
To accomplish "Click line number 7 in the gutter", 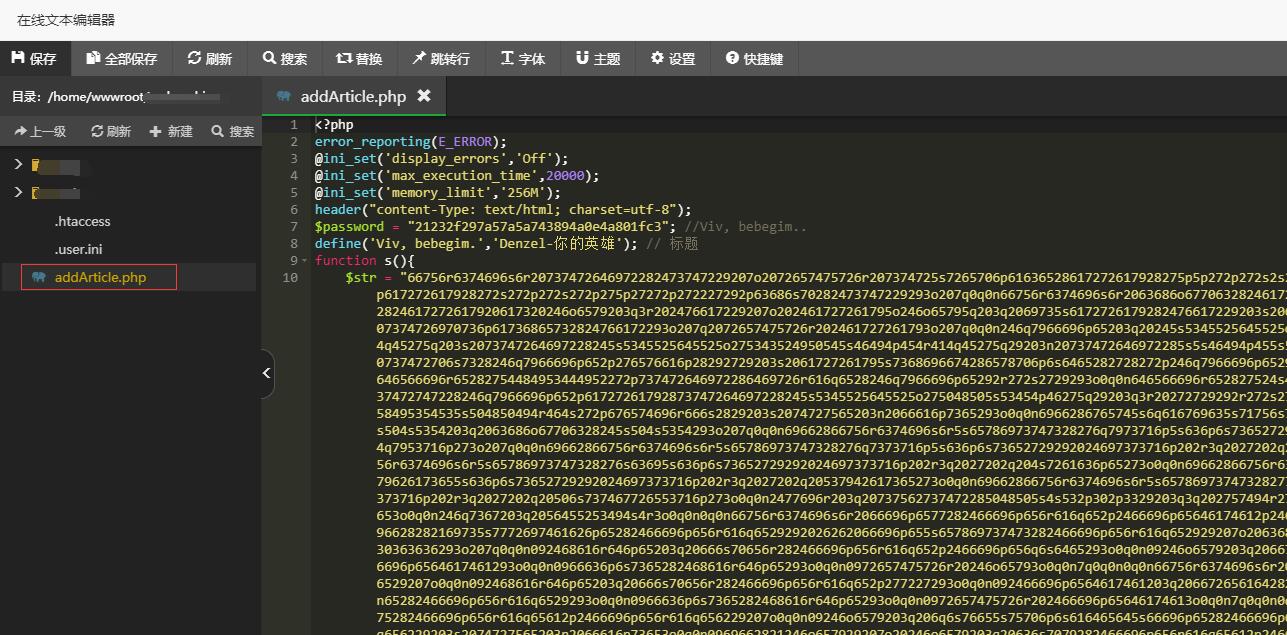I will (x=293, y=227).
